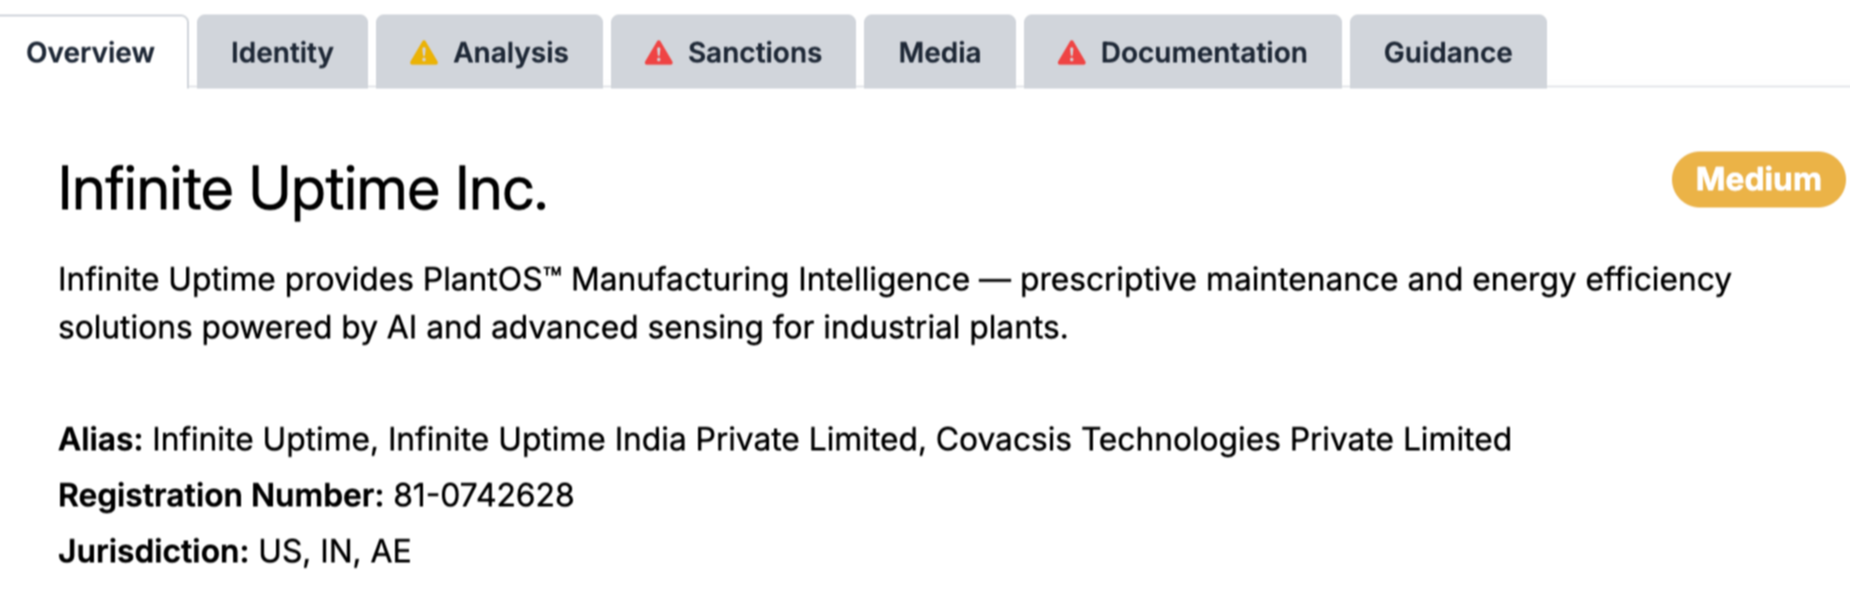The image size is (1850, 596).
Task: Click the red alert icon on Sanctions tab
Action: (x=658, y=54)
